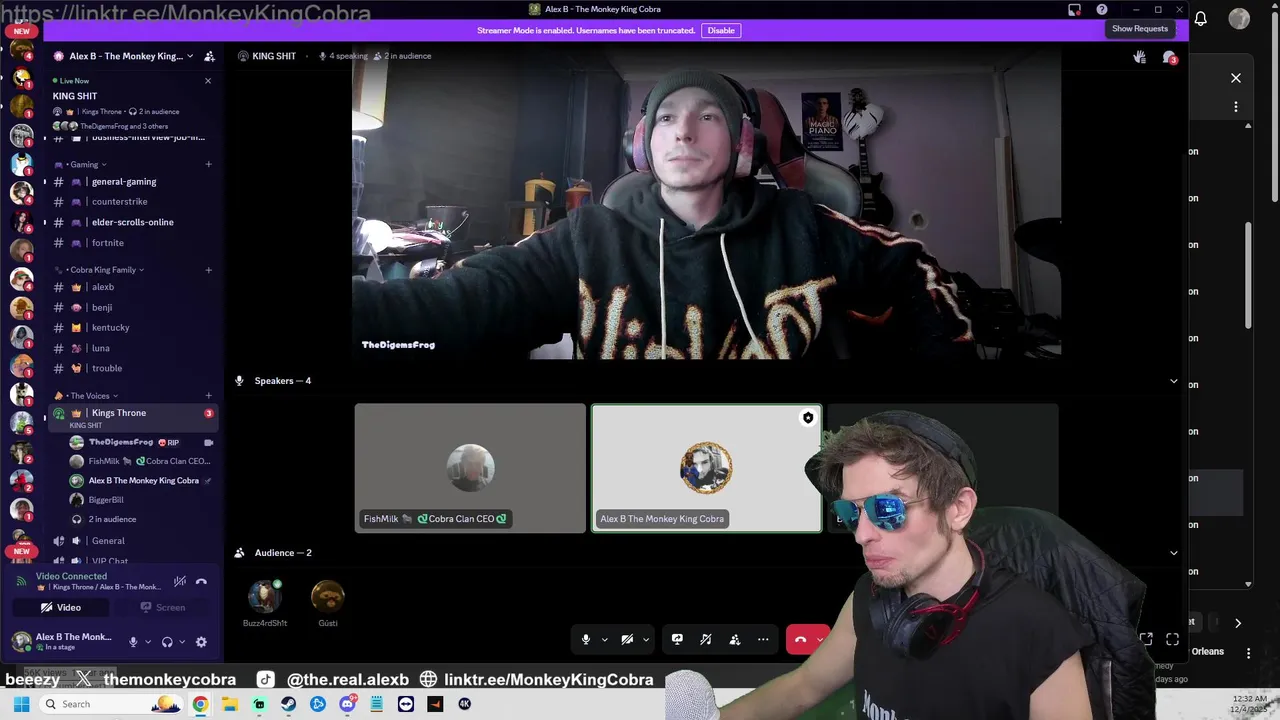Screen dimensions: 1280x720
Task: Select FishMilk in voice list
Action: tap(140, 461)
